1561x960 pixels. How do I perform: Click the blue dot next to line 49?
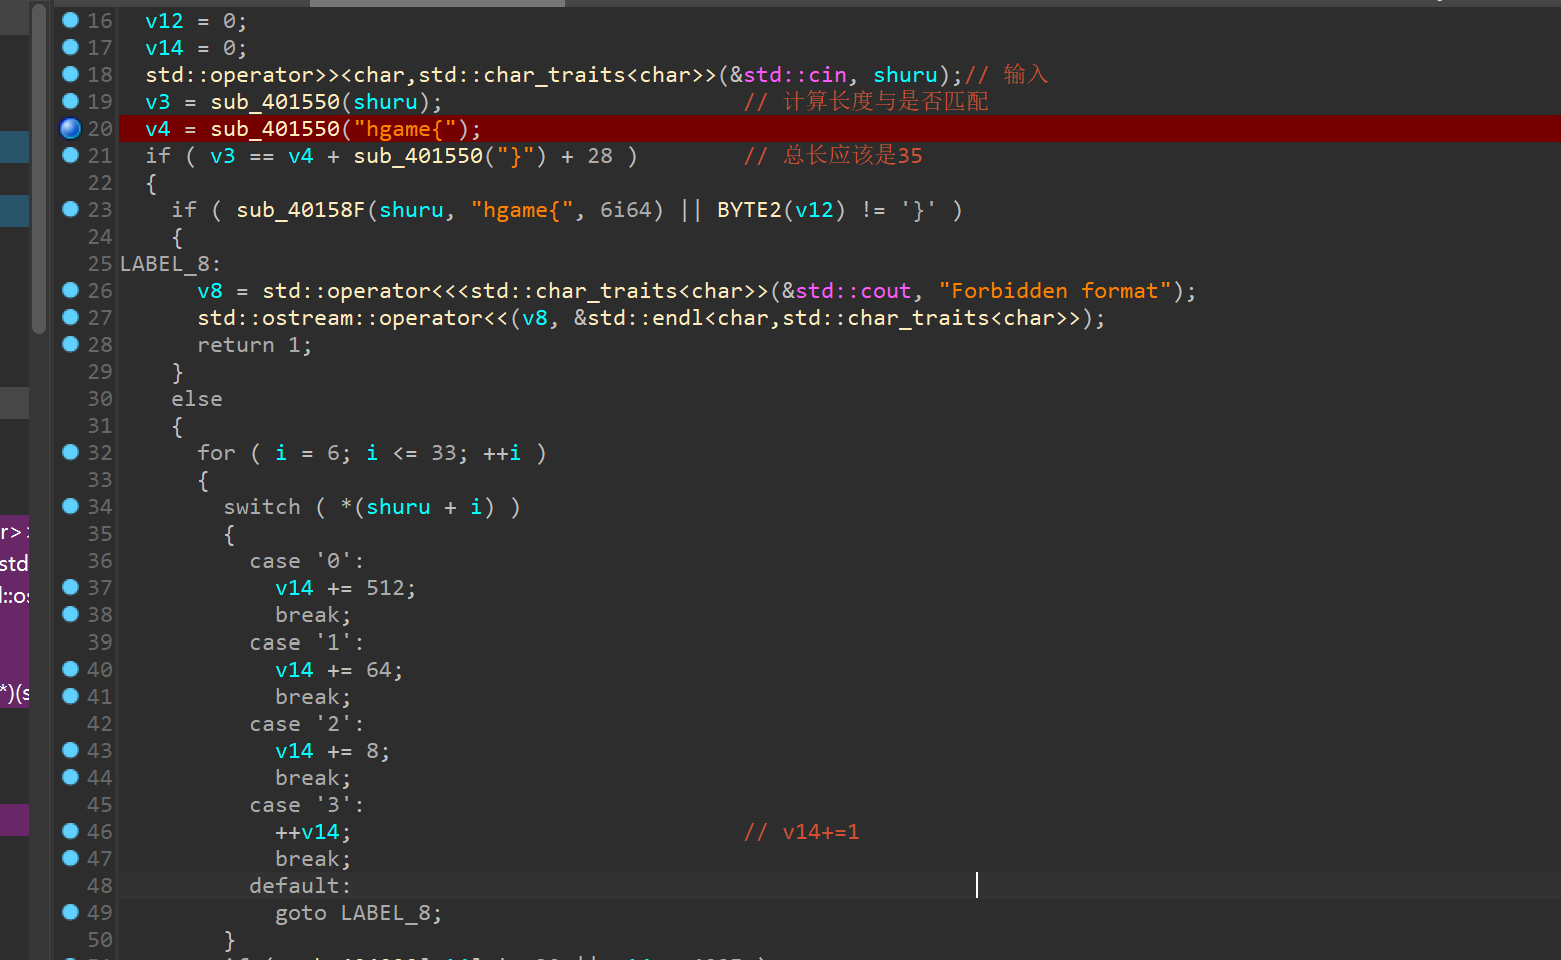click(x=70, y=912)
